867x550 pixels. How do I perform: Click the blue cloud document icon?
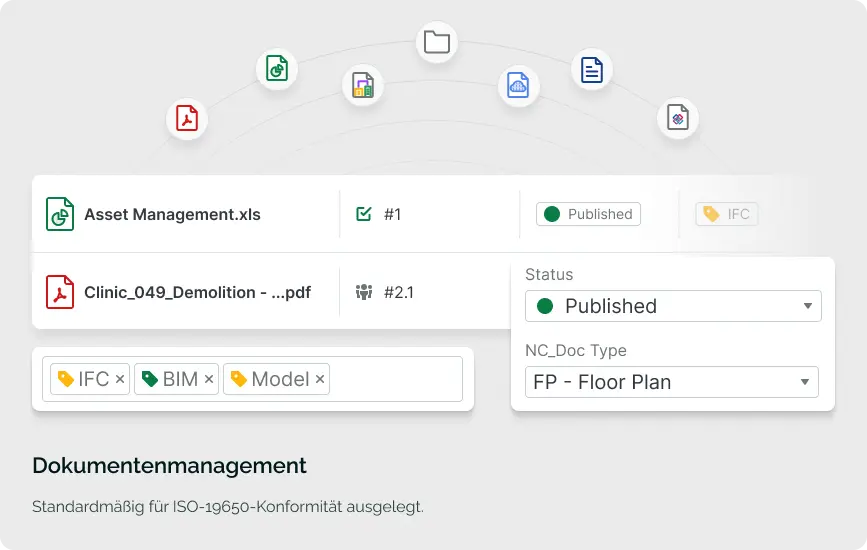click(519, 85)
